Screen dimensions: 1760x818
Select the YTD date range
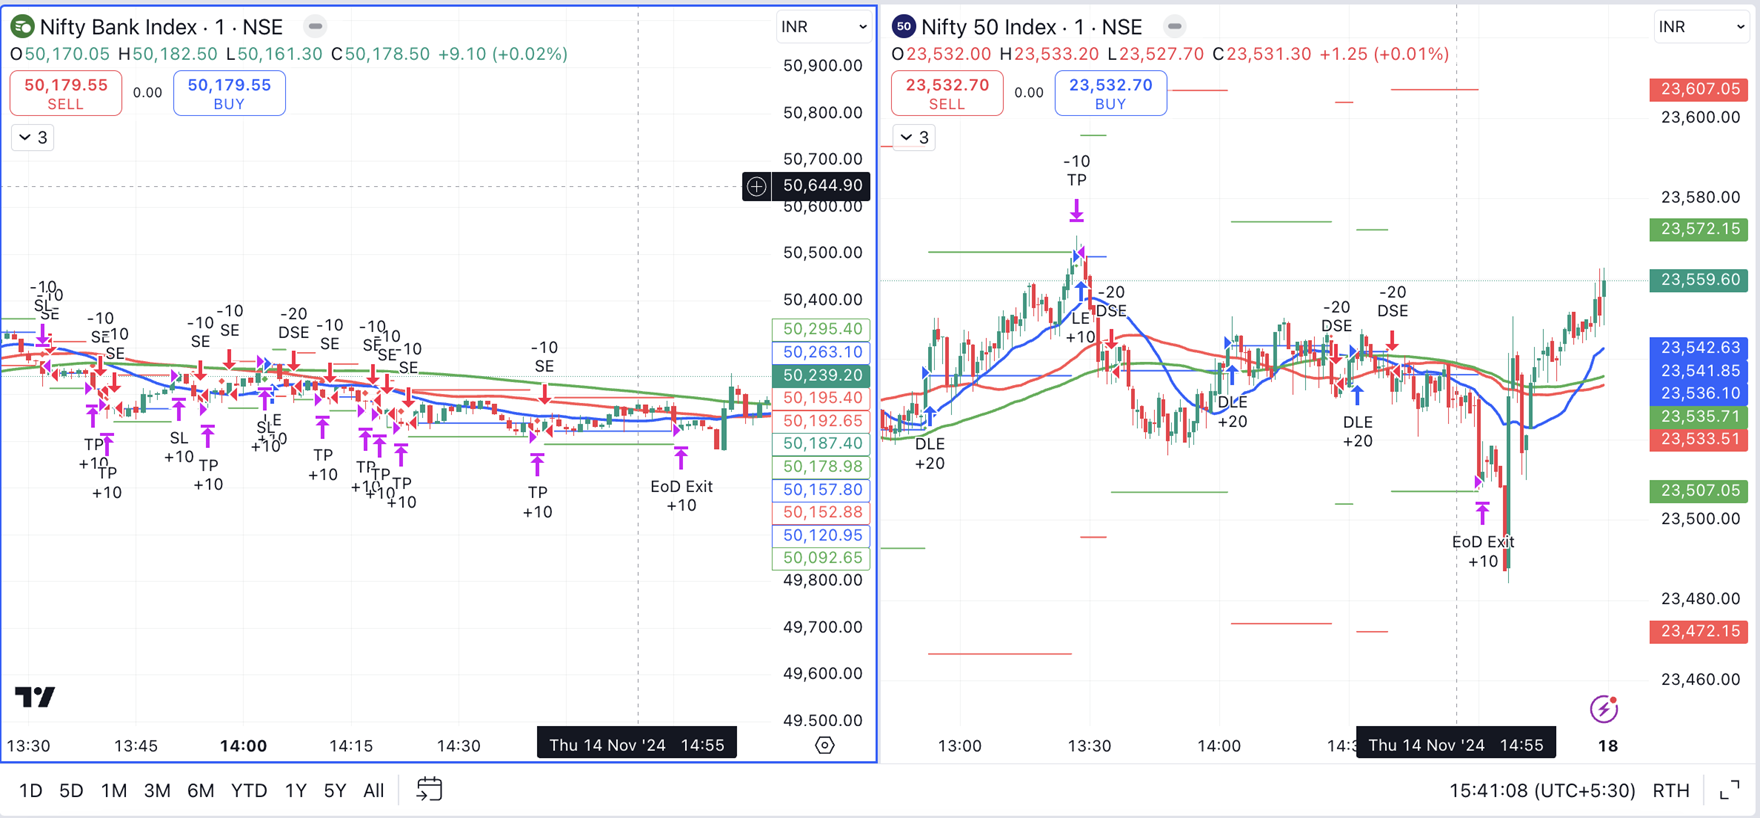(x=249, y=791)
